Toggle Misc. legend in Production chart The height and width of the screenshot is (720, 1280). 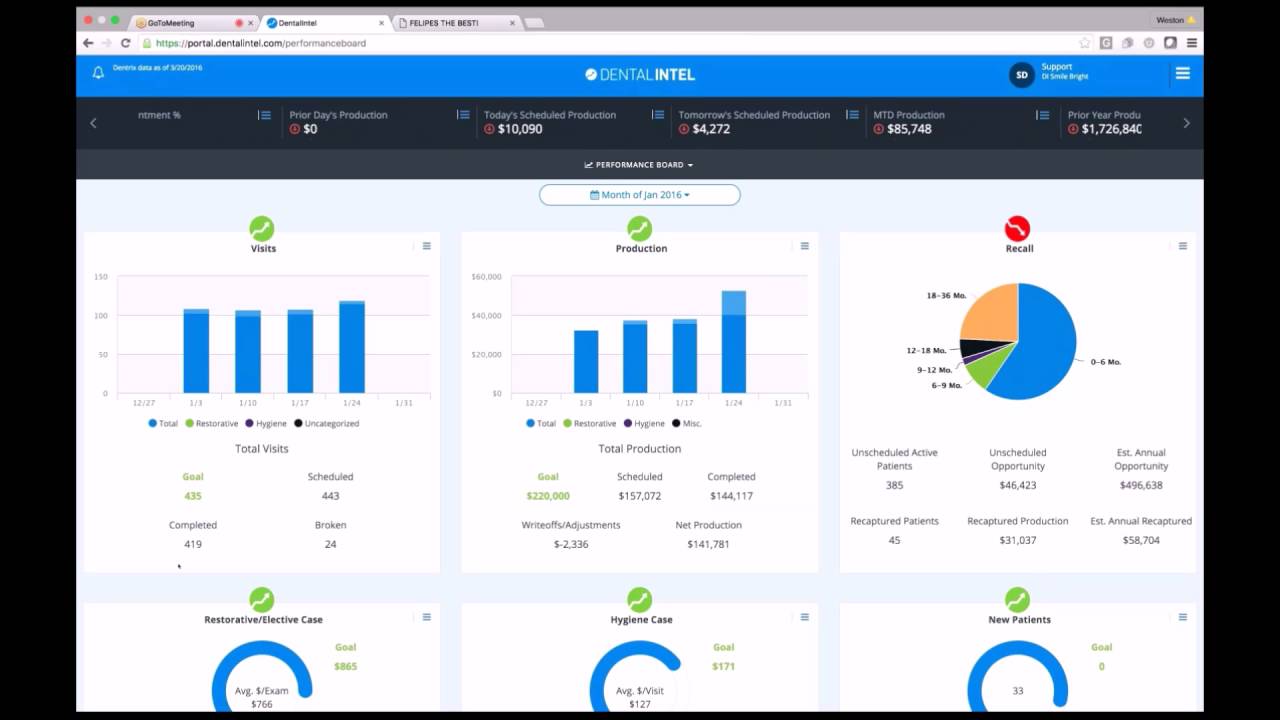687,423
